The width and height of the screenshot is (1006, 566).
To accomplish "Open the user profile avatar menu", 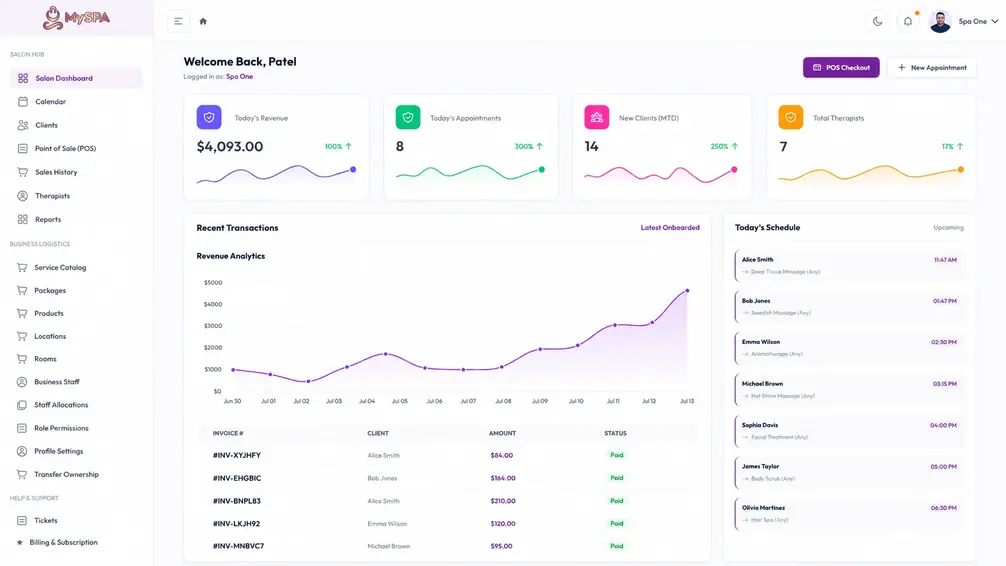I will pos(940,21).
